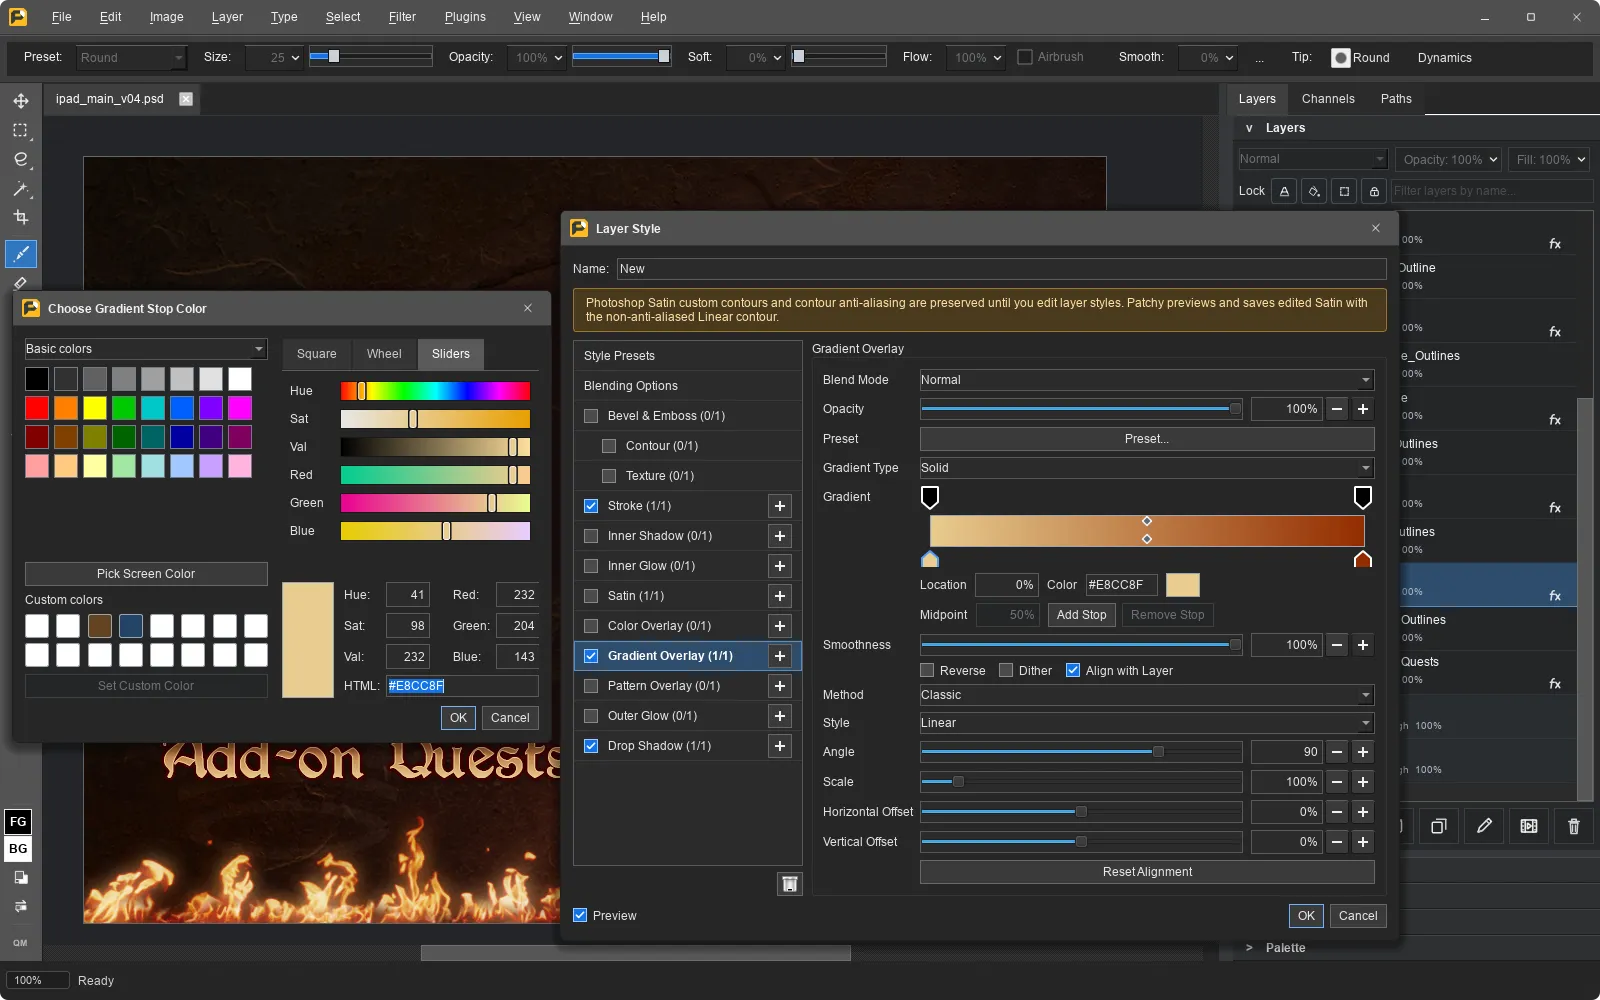
Task: Uncheck the Stroke (1/1) effect
Action: pos(591,506)
